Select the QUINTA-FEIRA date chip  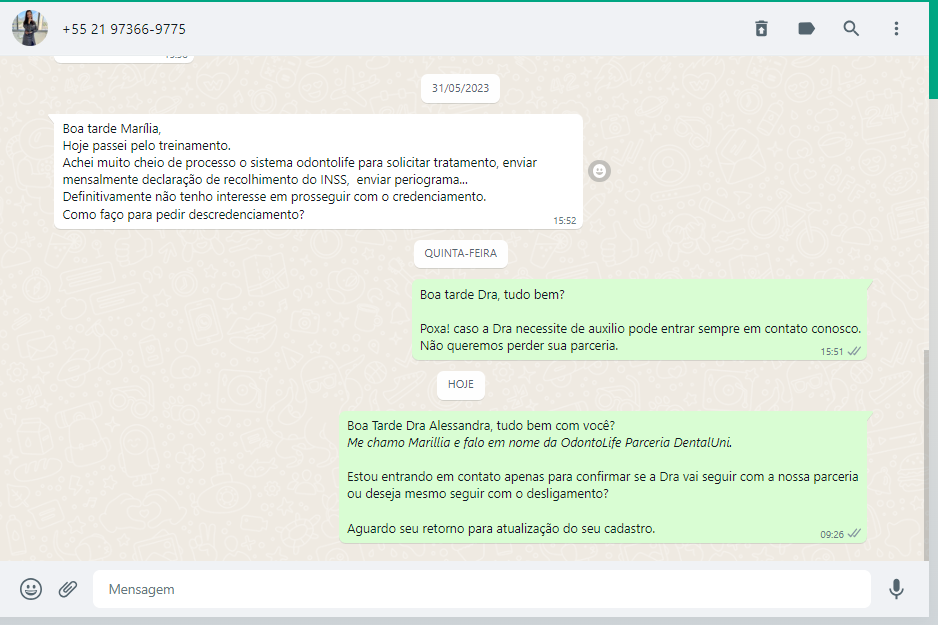460,254
